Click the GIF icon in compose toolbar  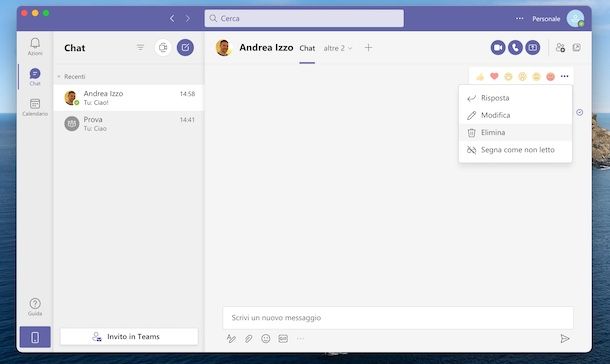pyautogui.click(x=283, y=339)
